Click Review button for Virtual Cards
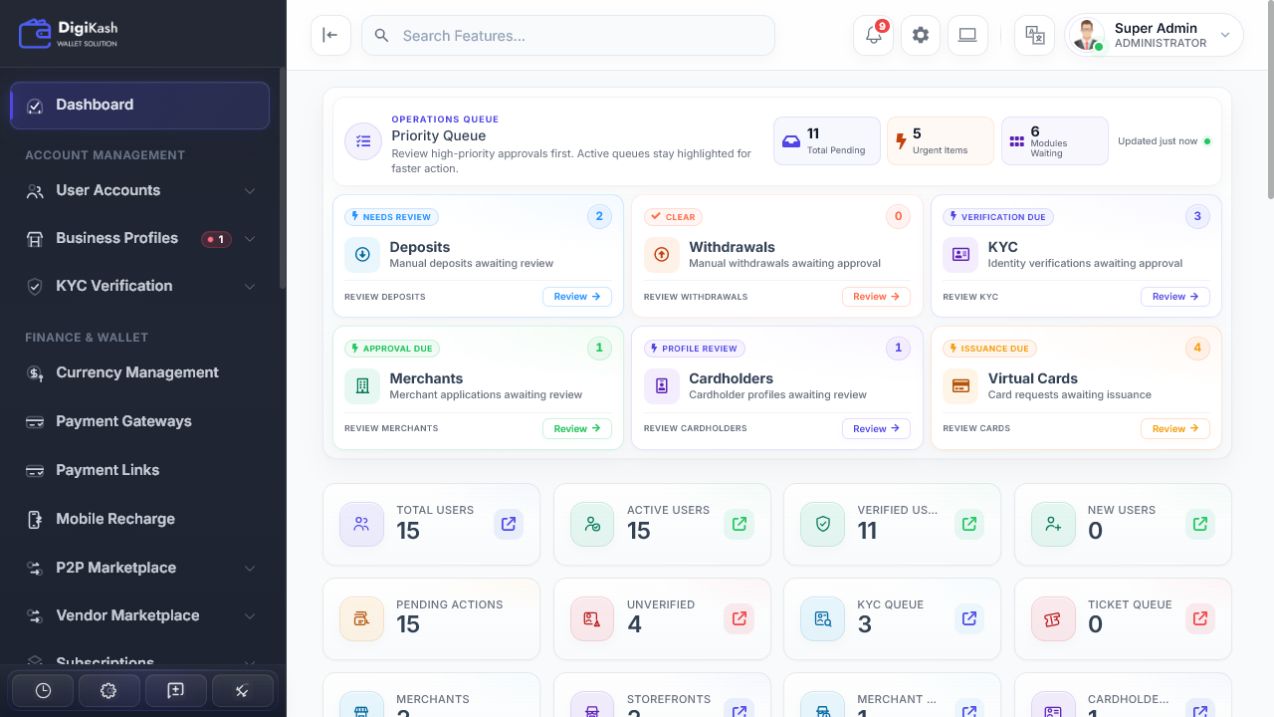 (x=1175, y=429)
